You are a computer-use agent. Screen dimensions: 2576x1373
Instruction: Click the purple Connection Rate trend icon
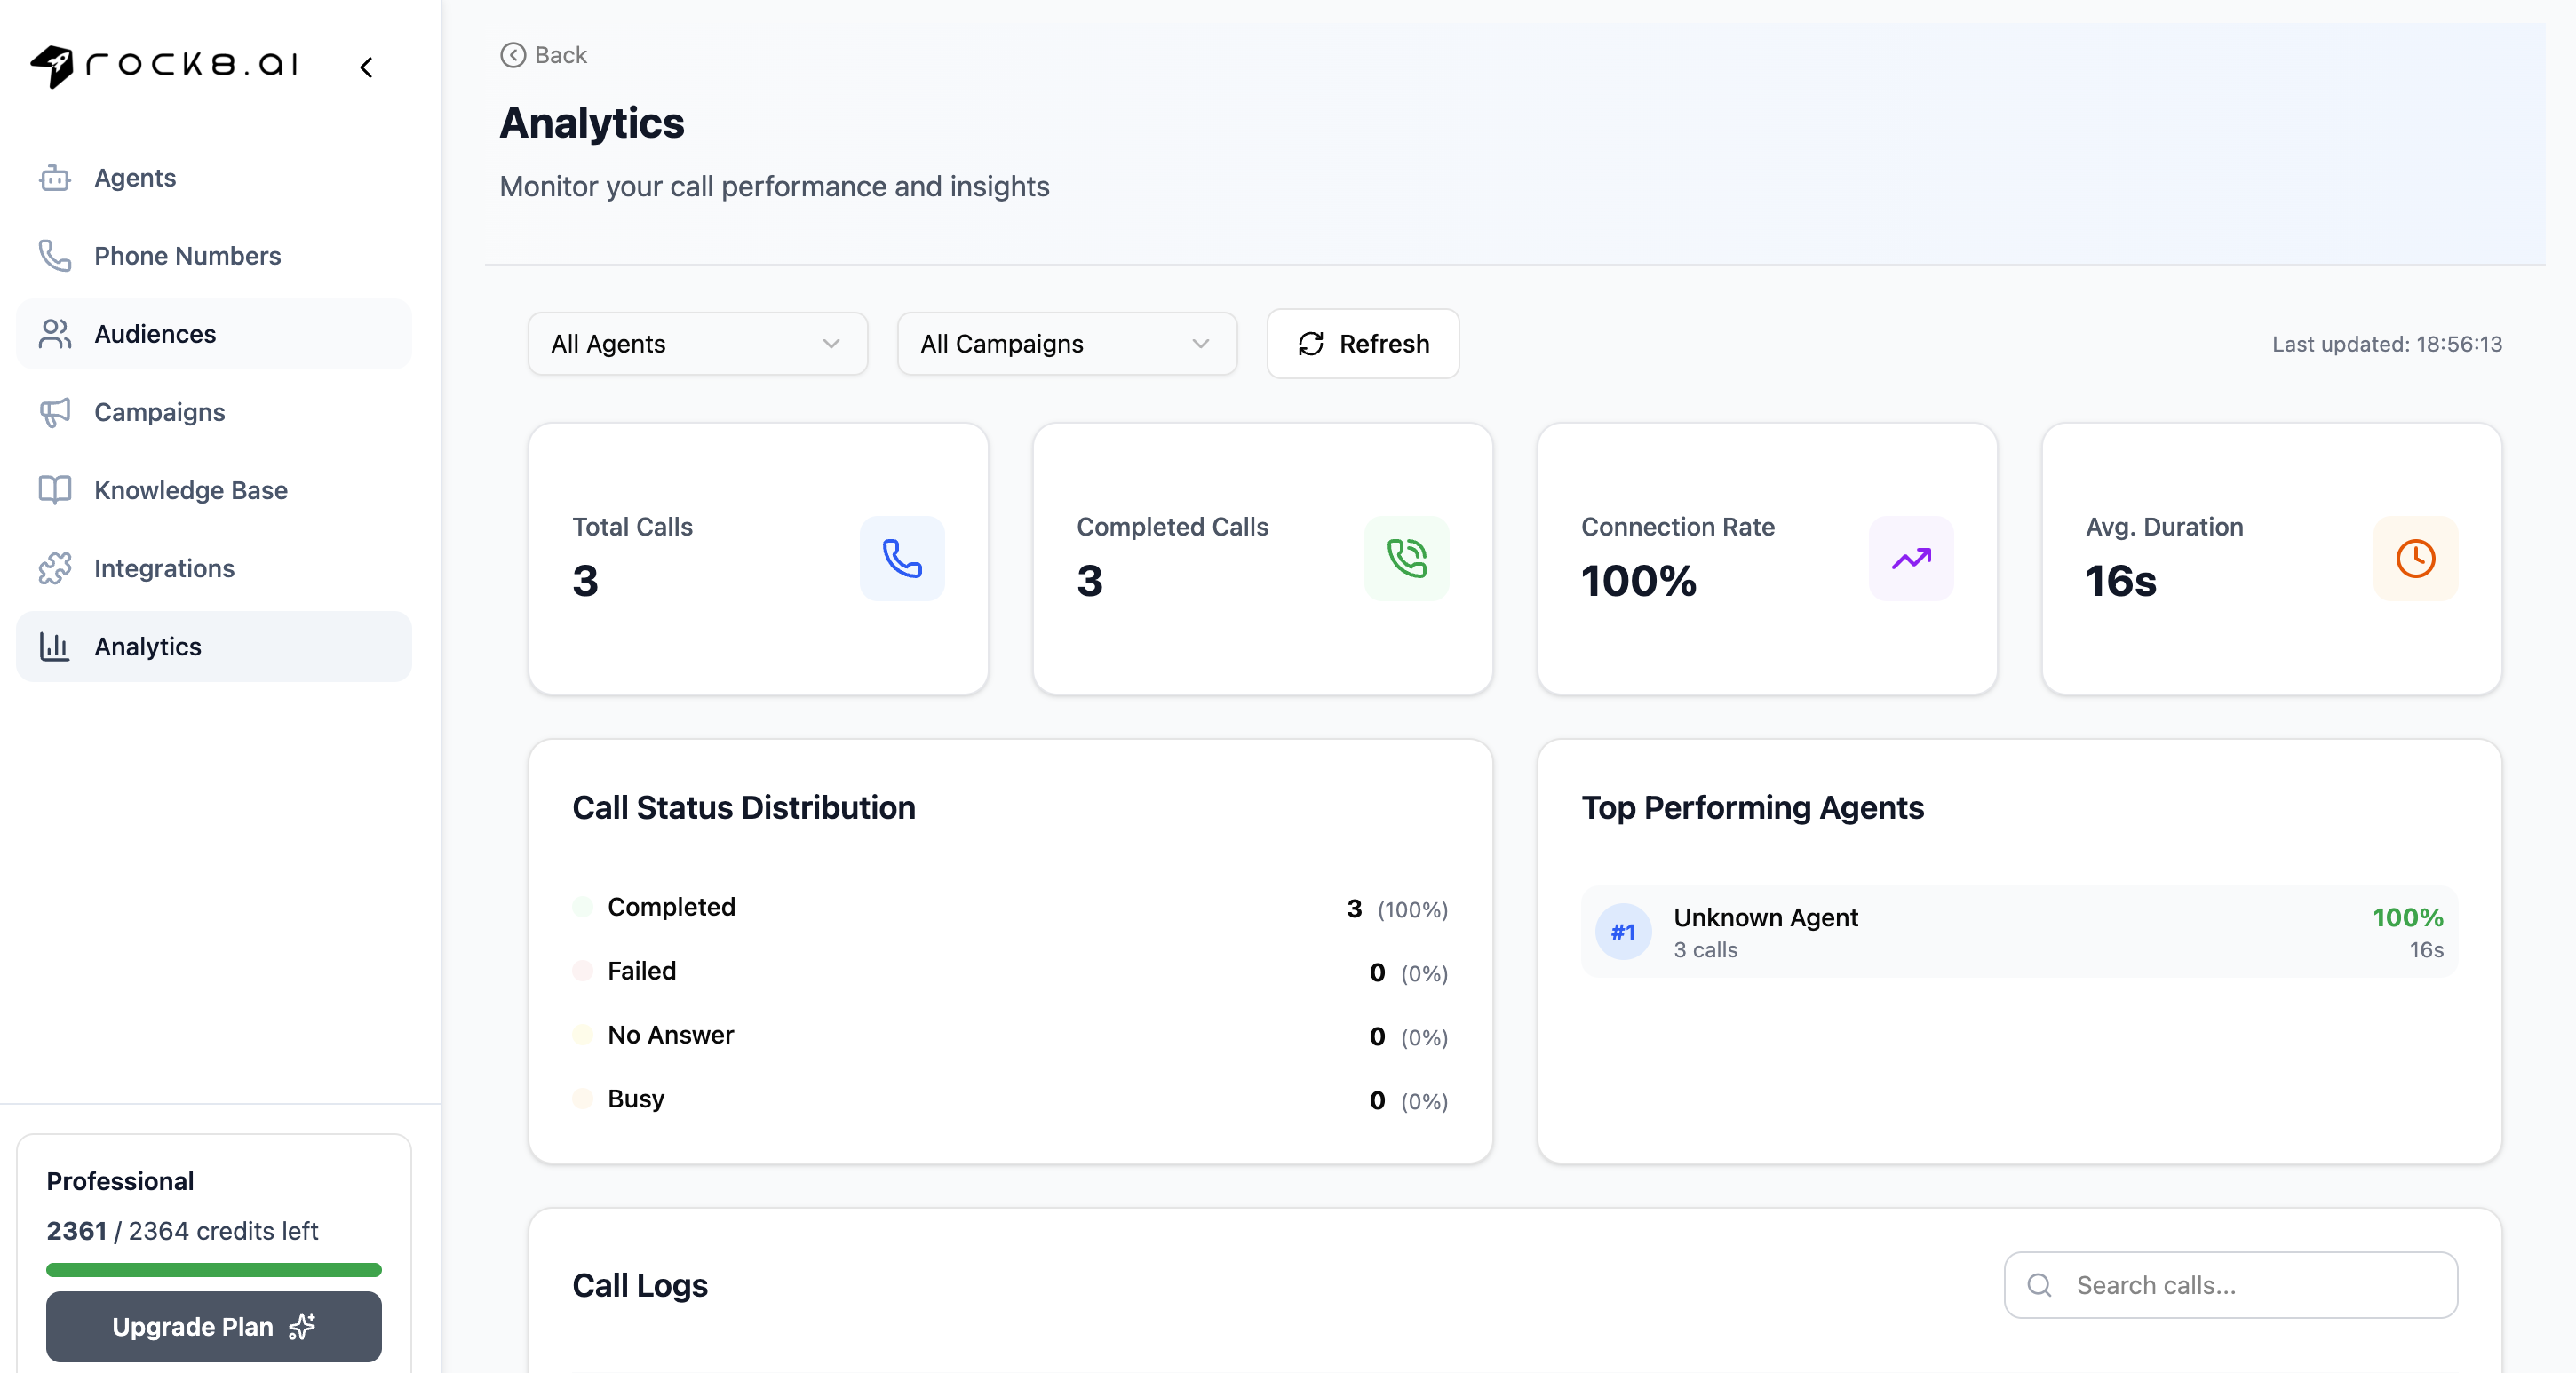[x=1910, y=558]
